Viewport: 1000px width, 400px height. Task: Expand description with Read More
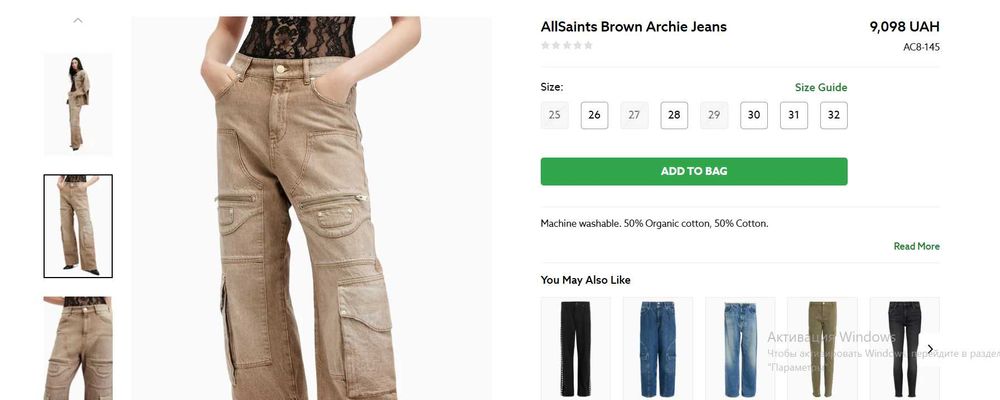pos(916,246)
